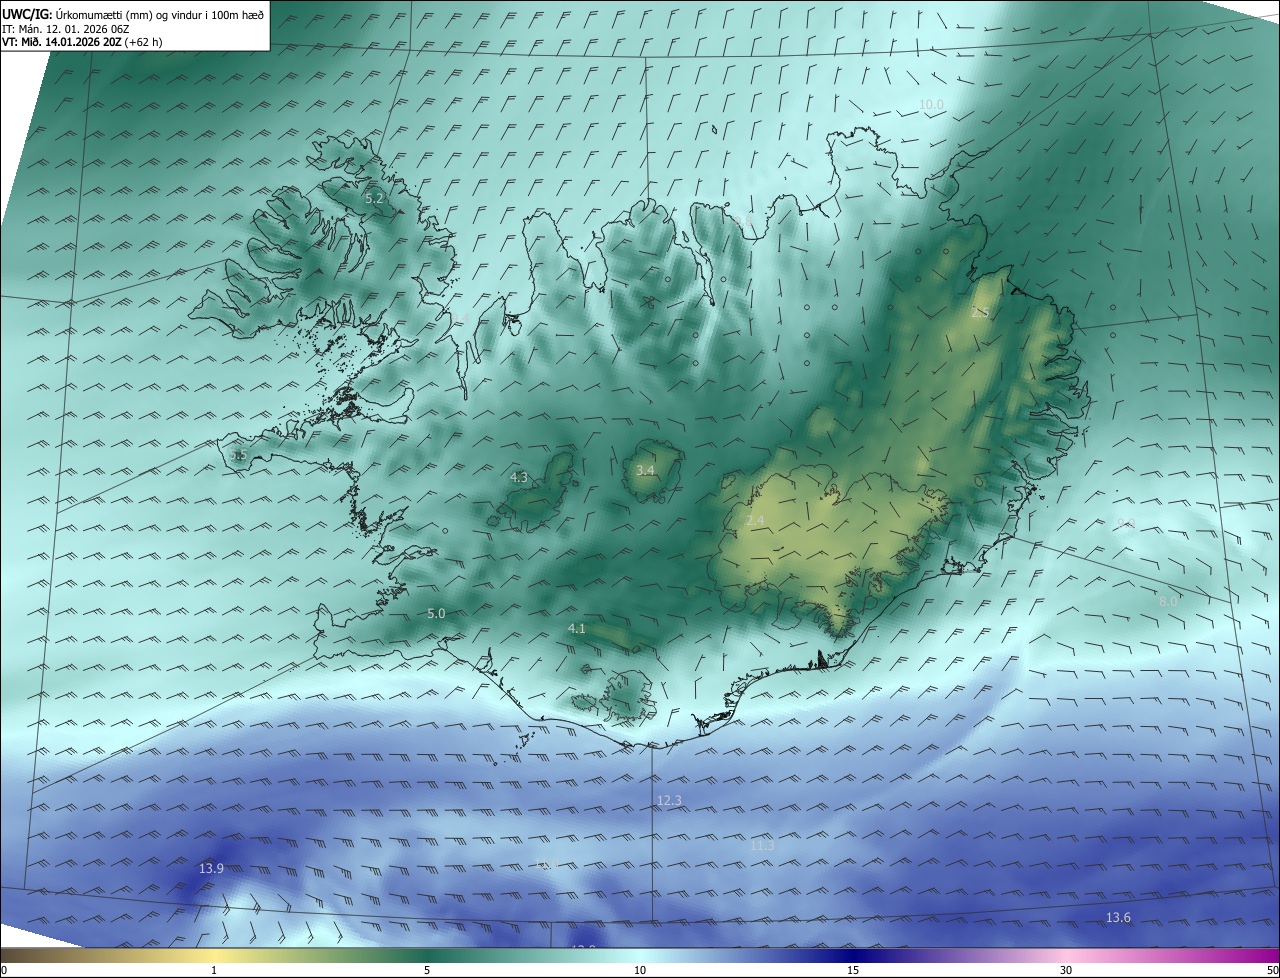
Task: Select the 3.4 value on the central glacier
Action: [x=645, y=470]
